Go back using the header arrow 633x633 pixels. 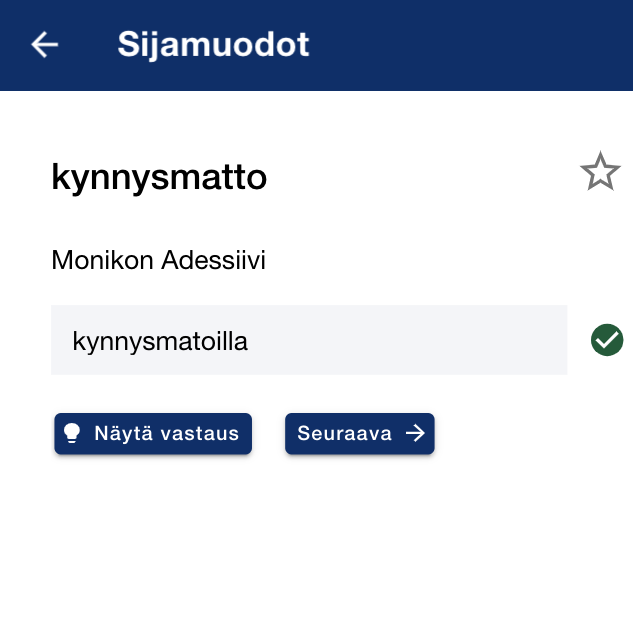pyautogui.click(x=45, y=45)
